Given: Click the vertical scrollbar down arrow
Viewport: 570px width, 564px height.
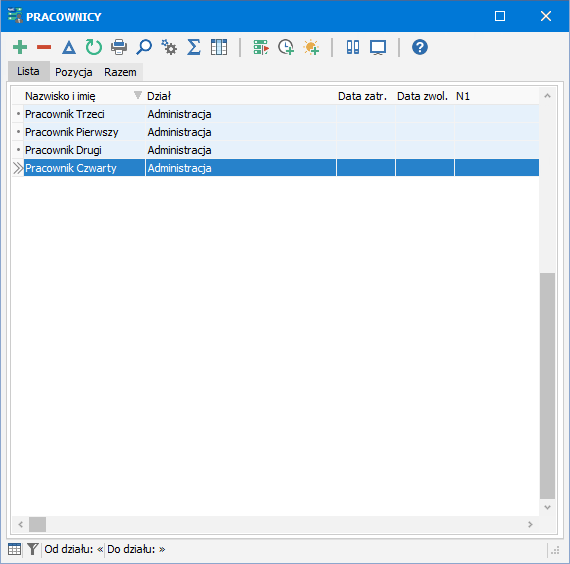Looking at the screenshot, I should pyautogui.click(x=547, y=507).
